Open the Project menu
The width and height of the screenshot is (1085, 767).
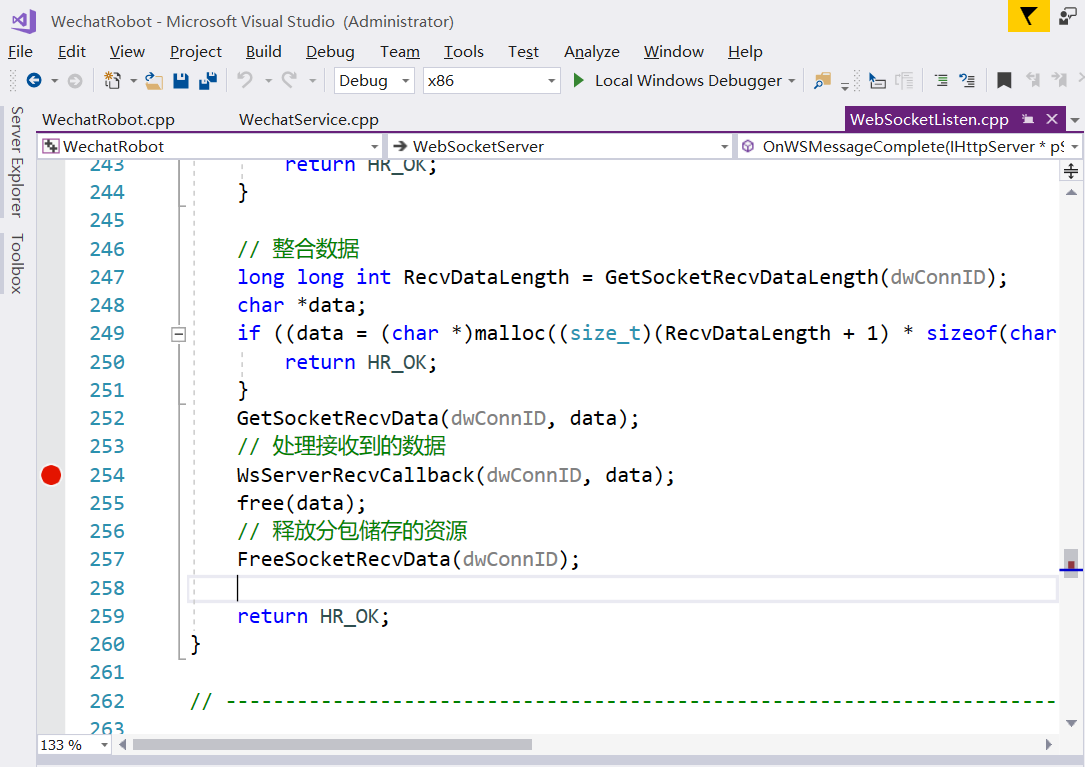coord(196,52)
